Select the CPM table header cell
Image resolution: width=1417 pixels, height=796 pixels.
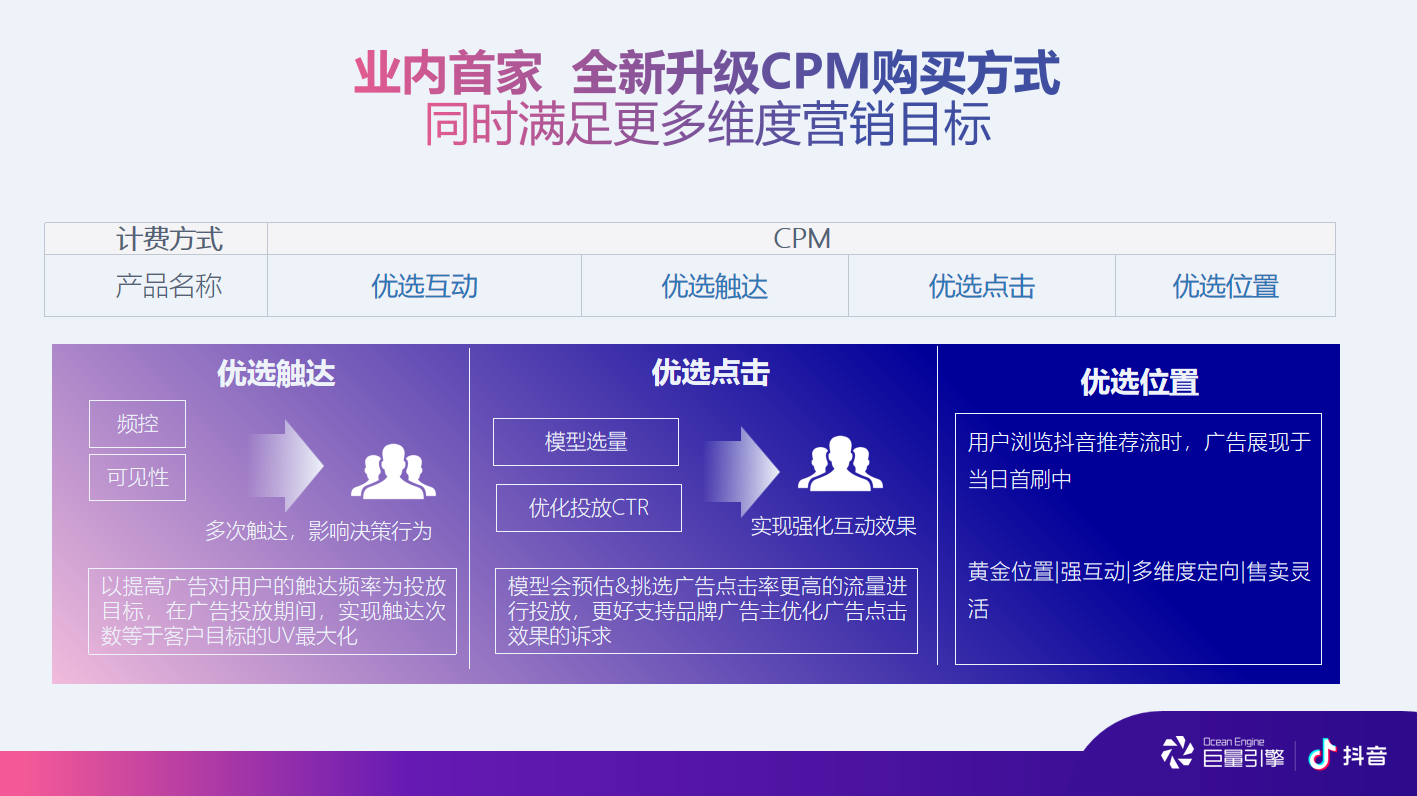coord(802,239)
